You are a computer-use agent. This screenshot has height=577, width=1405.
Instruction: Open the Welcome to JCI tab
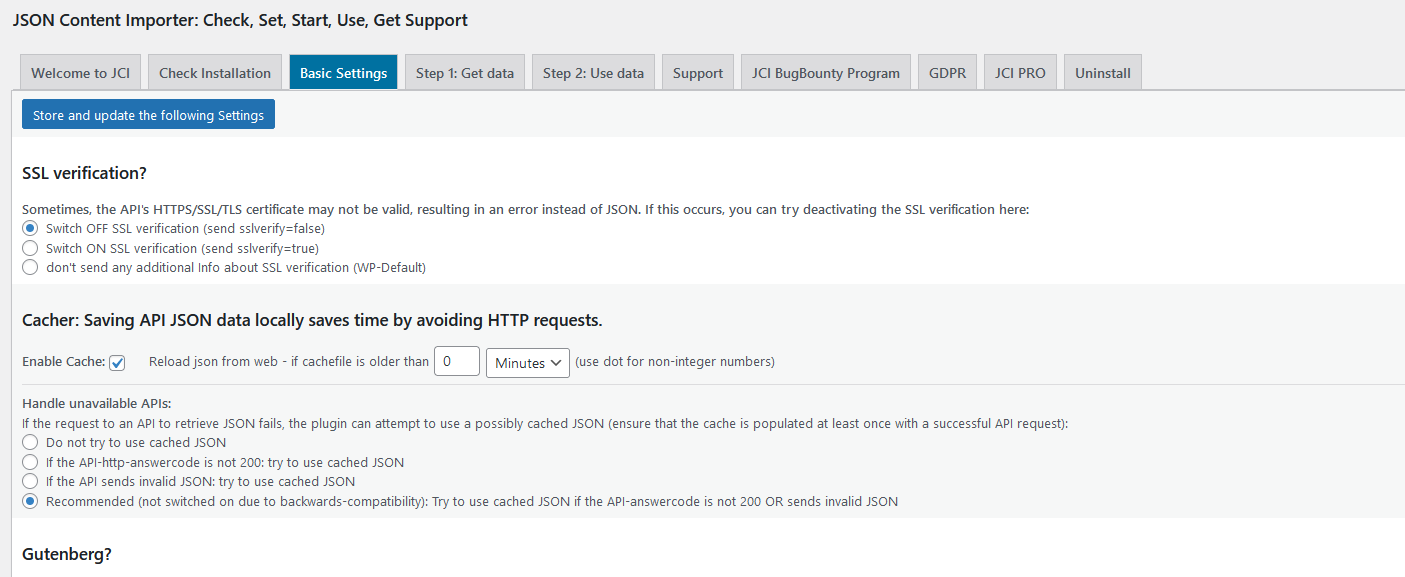tap(80, 73)
